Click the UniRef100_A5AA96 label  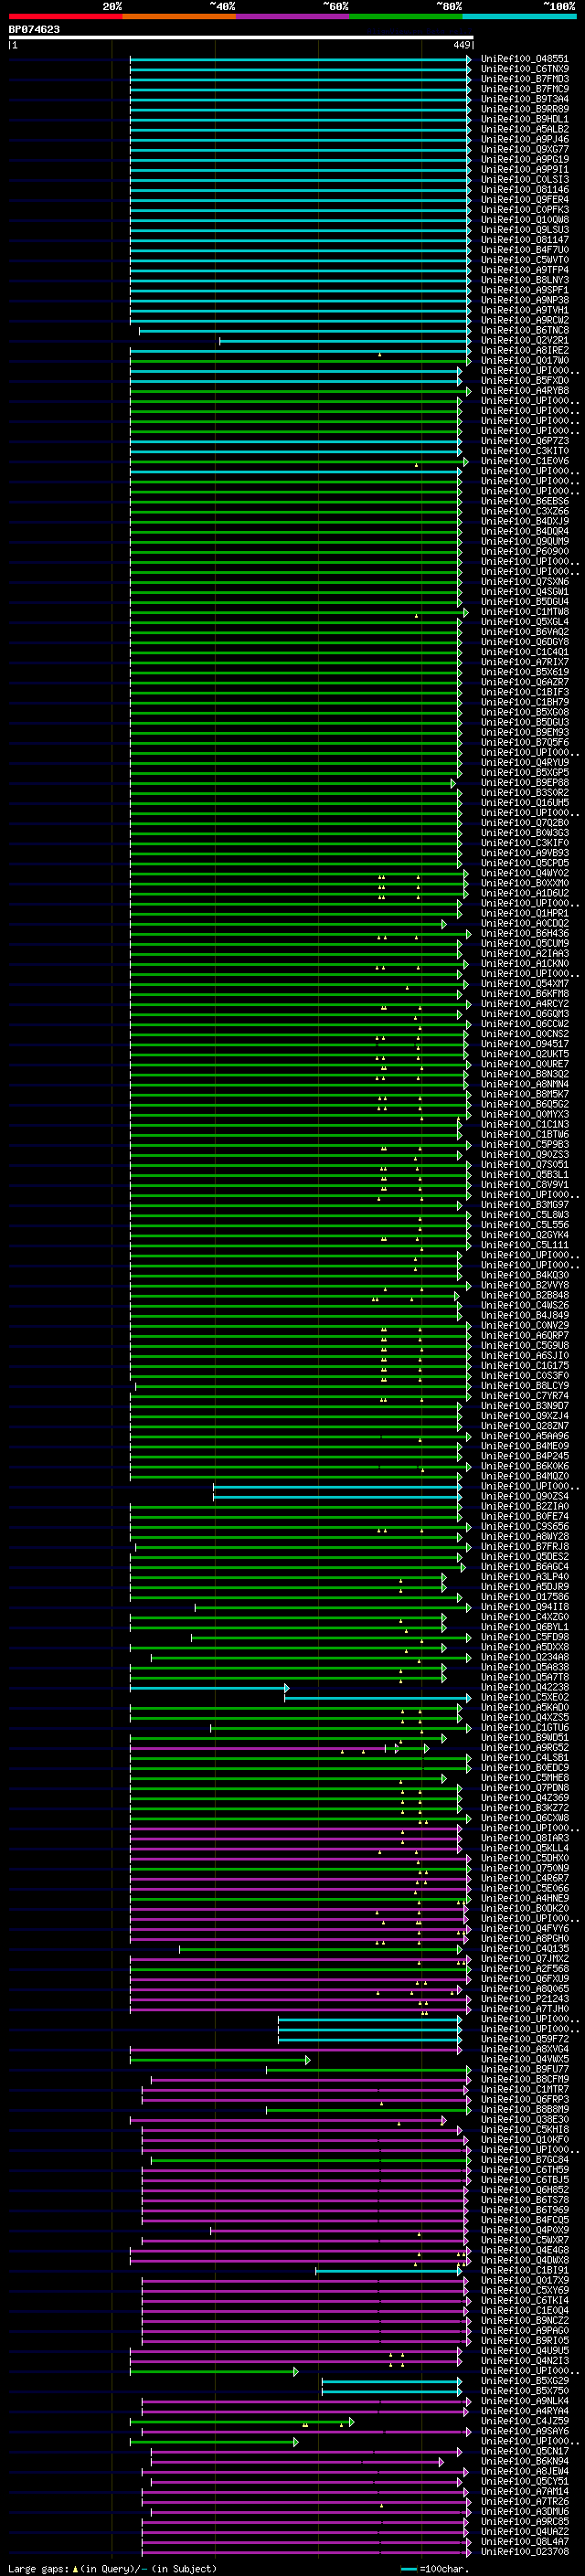(524, 1436)
